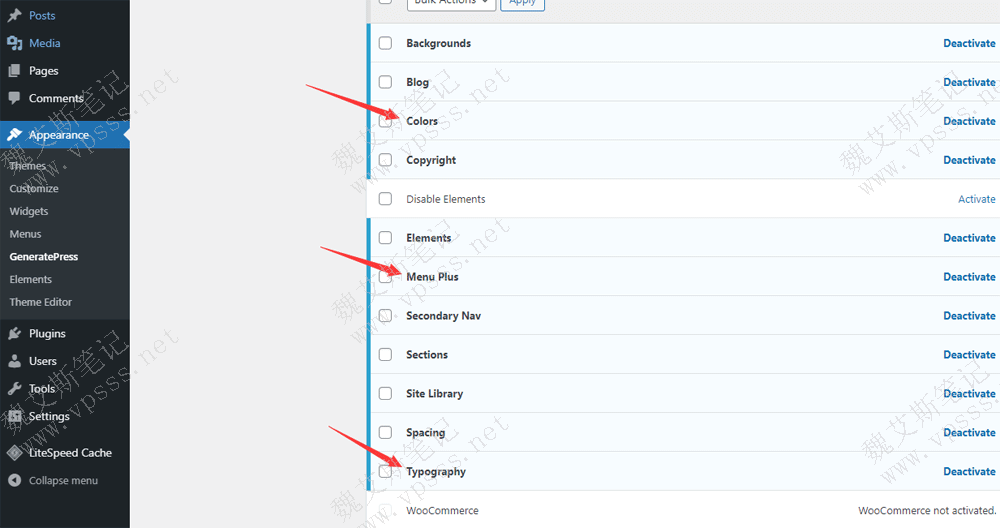The width and height of the screenshot is (1000, 528).
Task: Tick the Site Library checkbox
Action: 385,393
